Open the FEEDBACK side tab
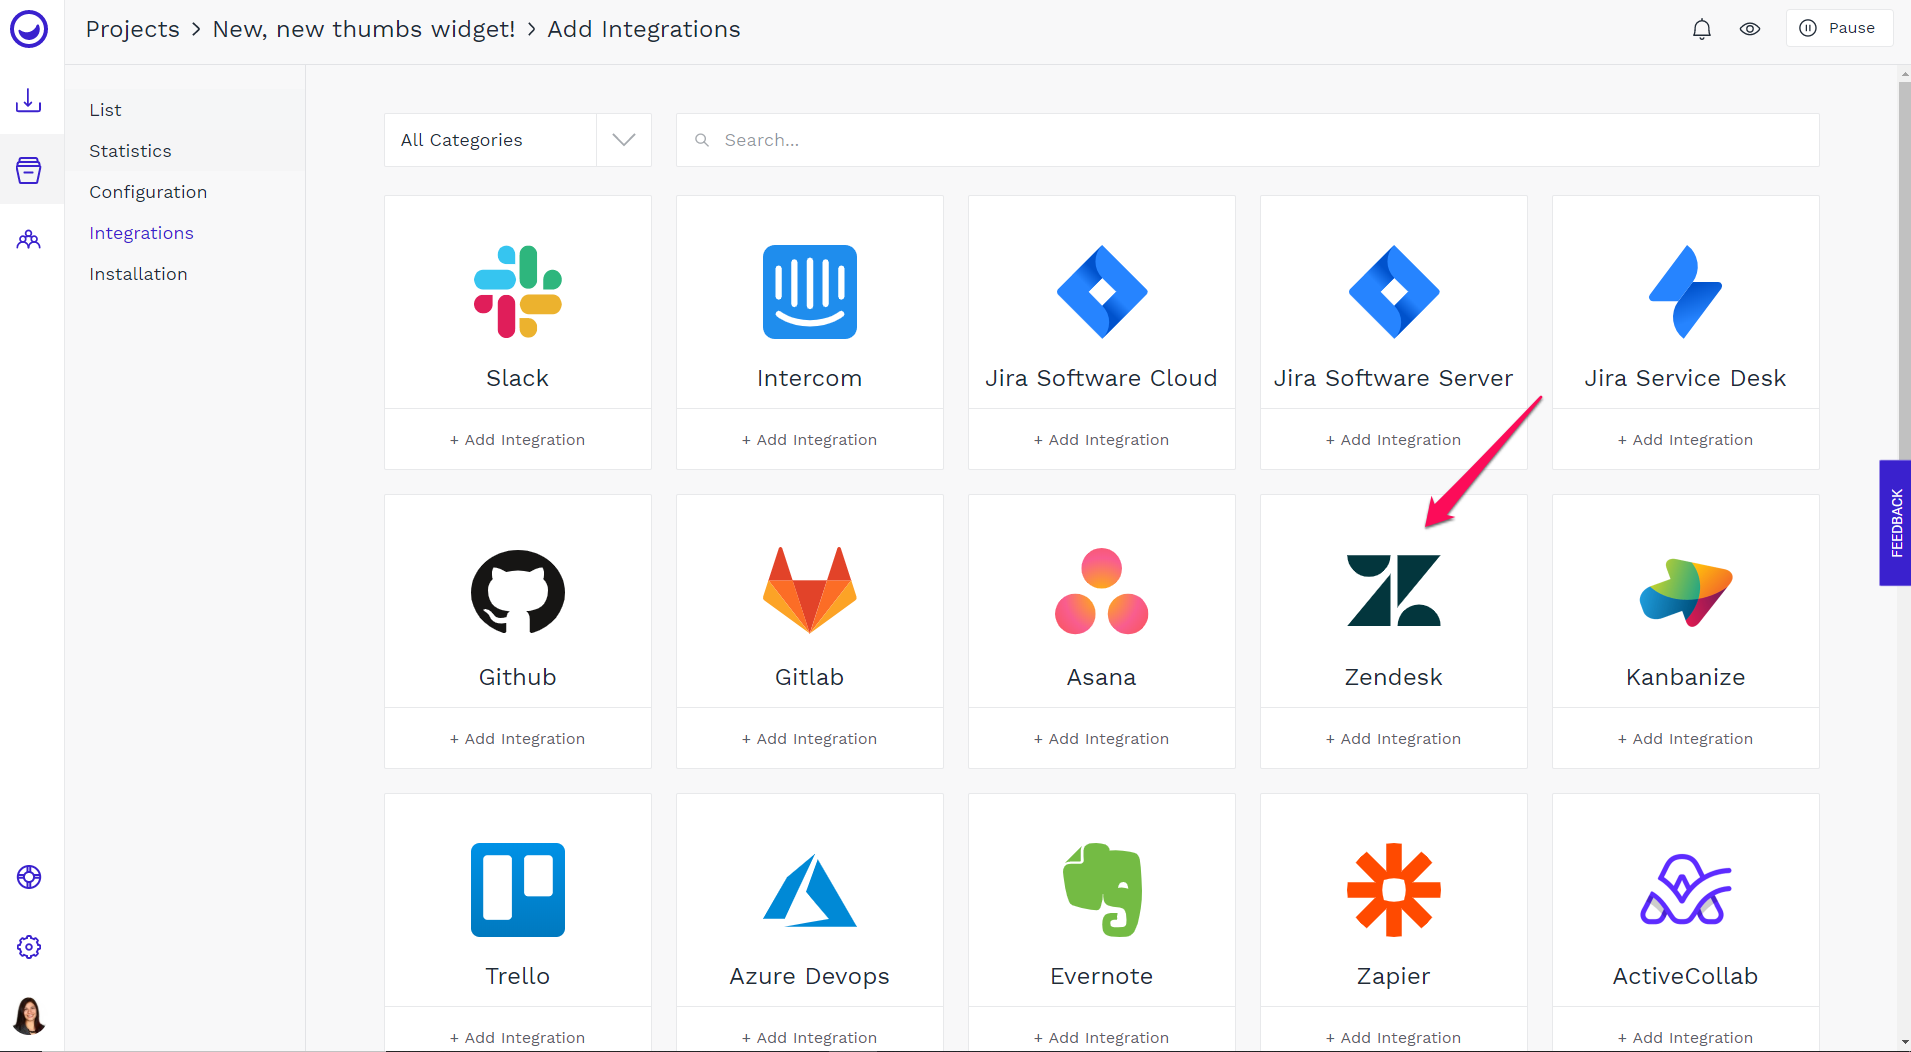The height and width of the screenshot is (1052, 1911). point(1895,523)
